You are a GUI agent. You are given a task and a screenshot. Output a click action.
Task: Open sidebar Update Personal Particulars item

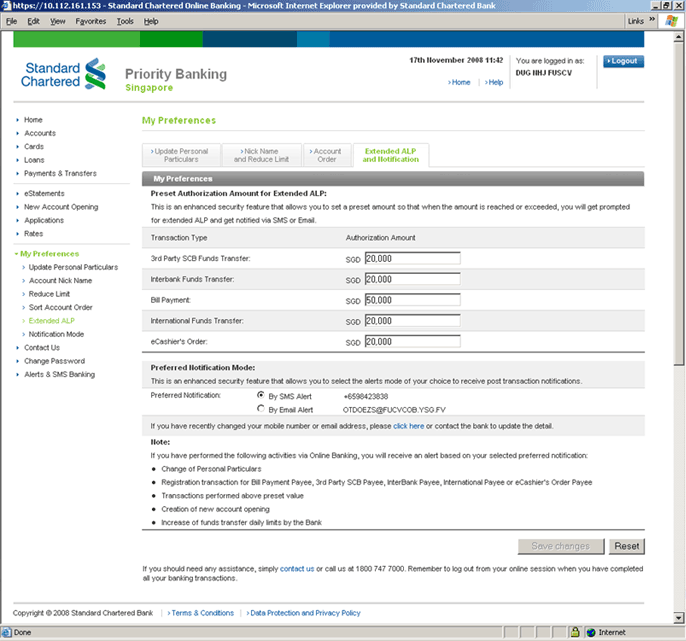[x=73, y=267]
